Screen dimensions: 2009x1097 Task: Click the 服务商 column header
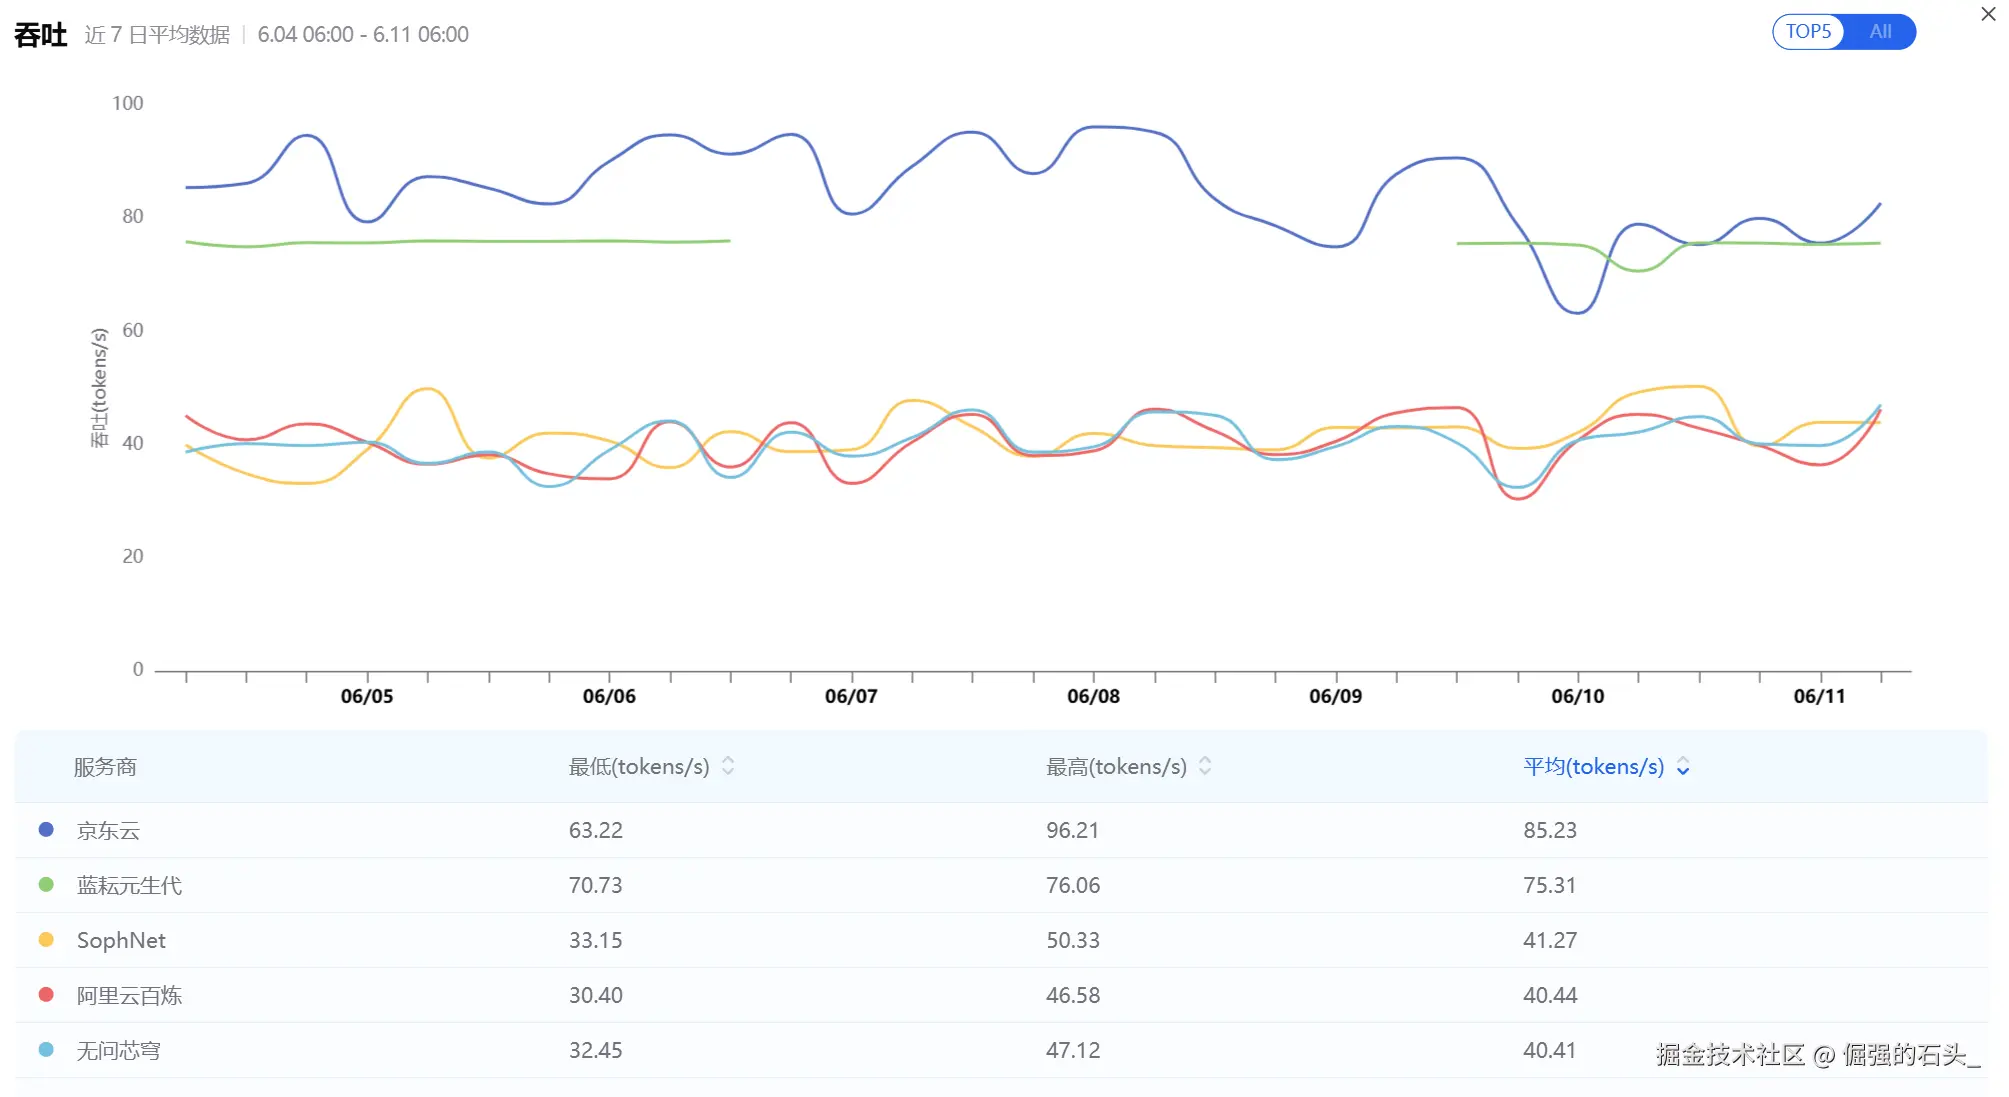105,766
